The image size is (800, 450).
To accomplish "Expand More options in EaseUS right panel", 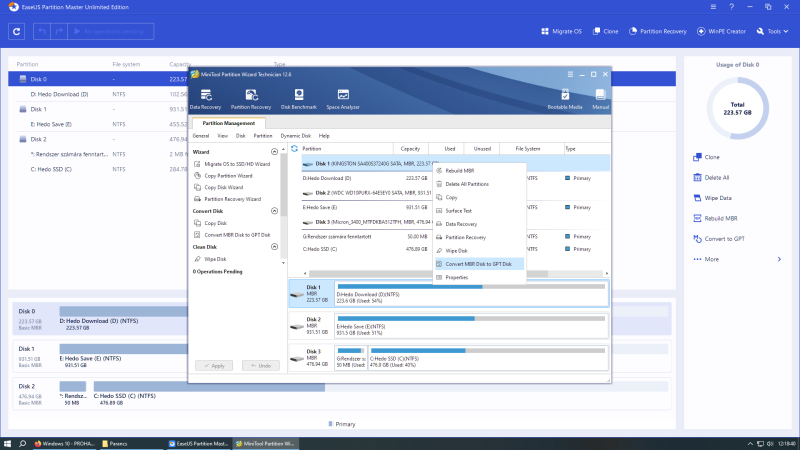I will (x=737, y=259).
